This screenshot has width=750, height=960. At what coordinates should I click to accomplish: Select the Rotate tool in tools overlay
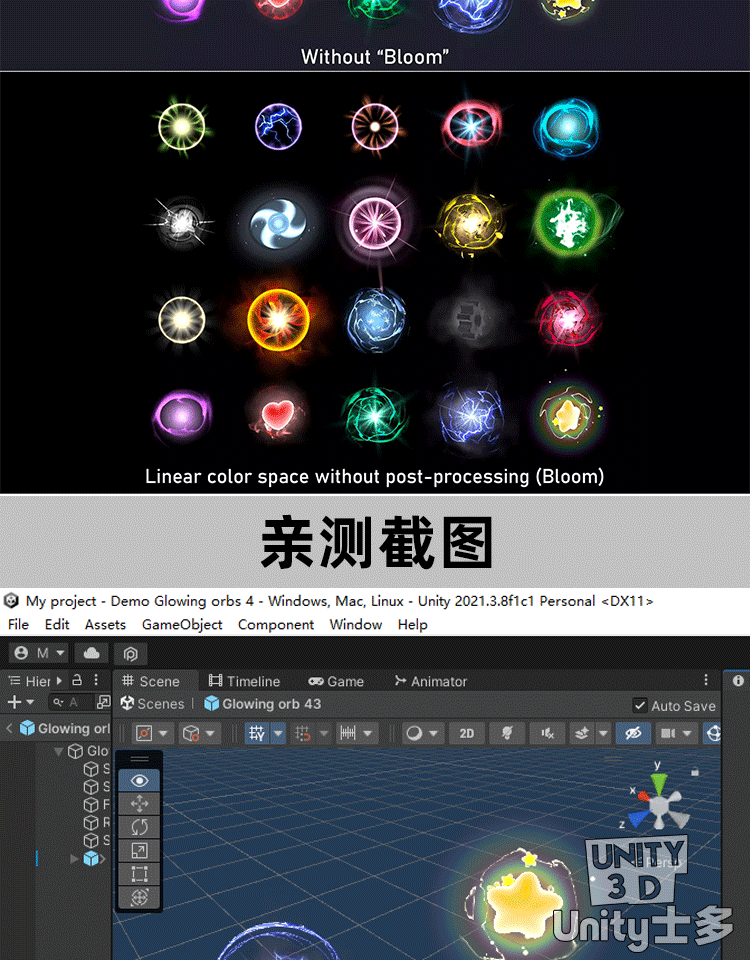click(x=139, y=827)
